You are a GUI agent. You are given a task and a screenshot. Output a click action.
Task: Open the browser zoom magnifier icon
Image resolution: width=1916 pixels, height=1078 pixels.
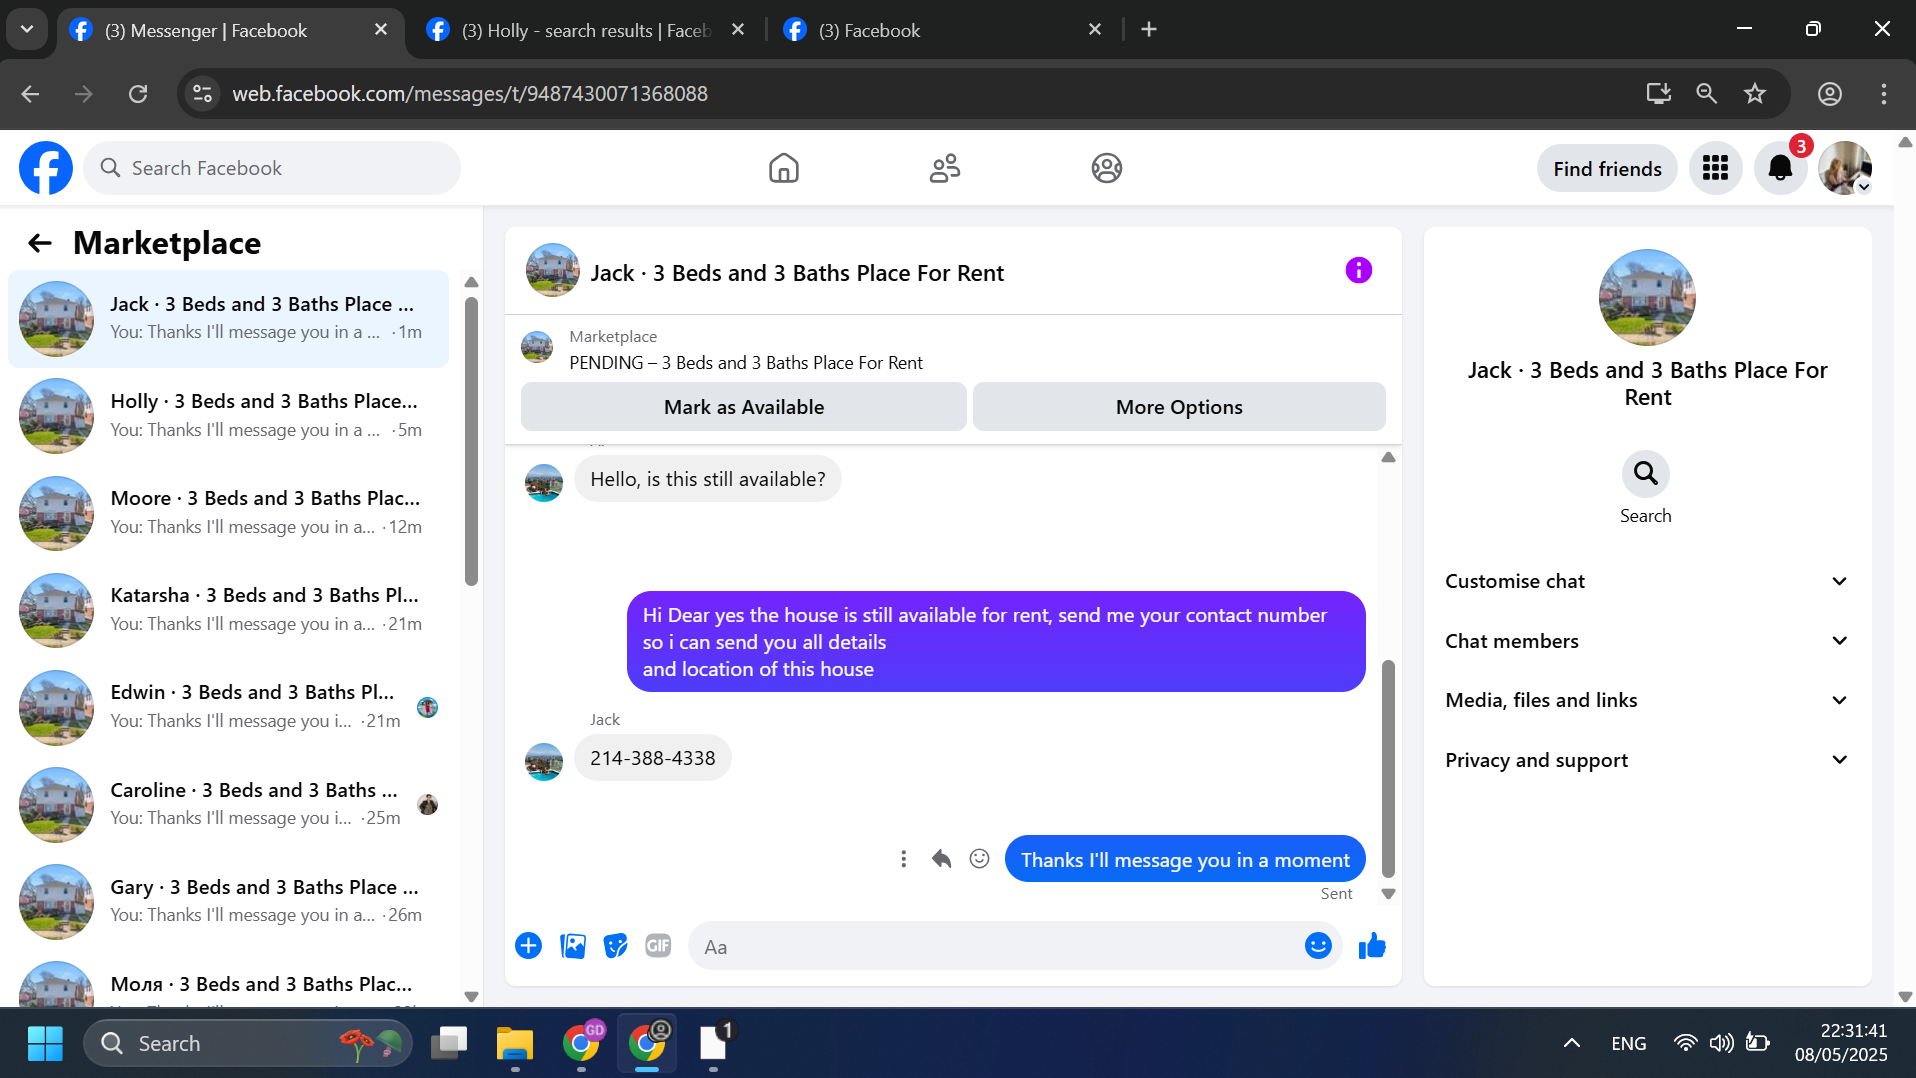pyautogui.click(x=1707, y=94)
